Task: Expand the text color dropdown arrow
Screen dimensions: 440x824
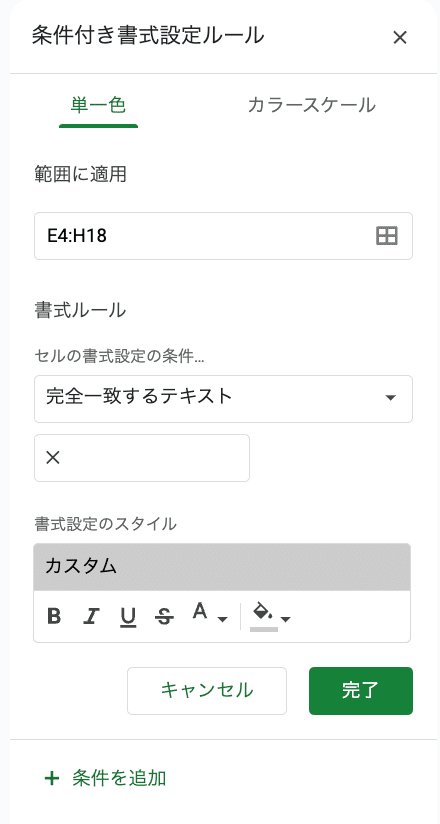Action: tap(222, 620)
